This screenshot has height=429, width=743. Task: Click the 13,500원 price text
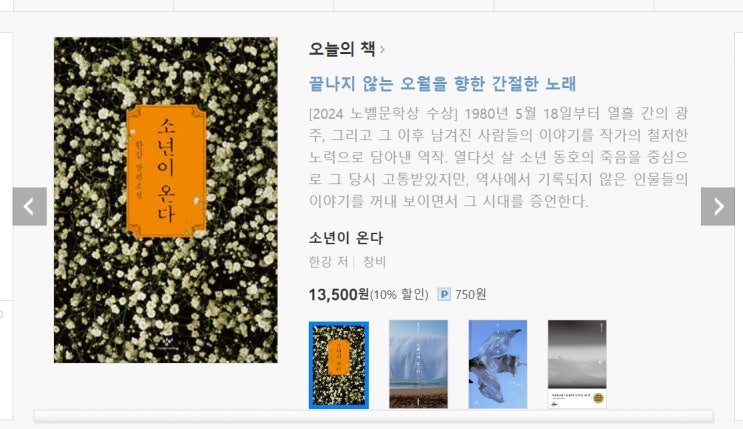(339, 294)
